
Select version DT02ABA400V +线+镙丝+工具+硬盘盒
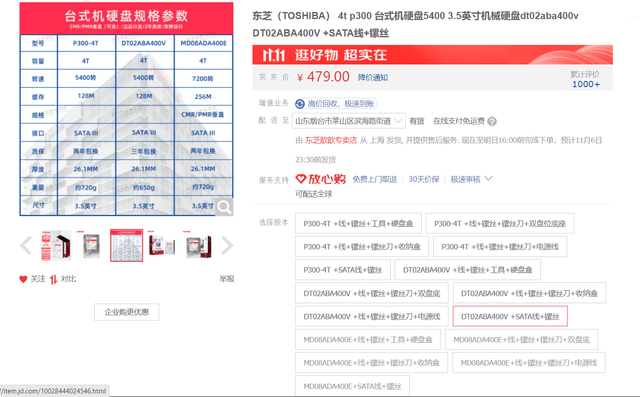pos(468,270)
